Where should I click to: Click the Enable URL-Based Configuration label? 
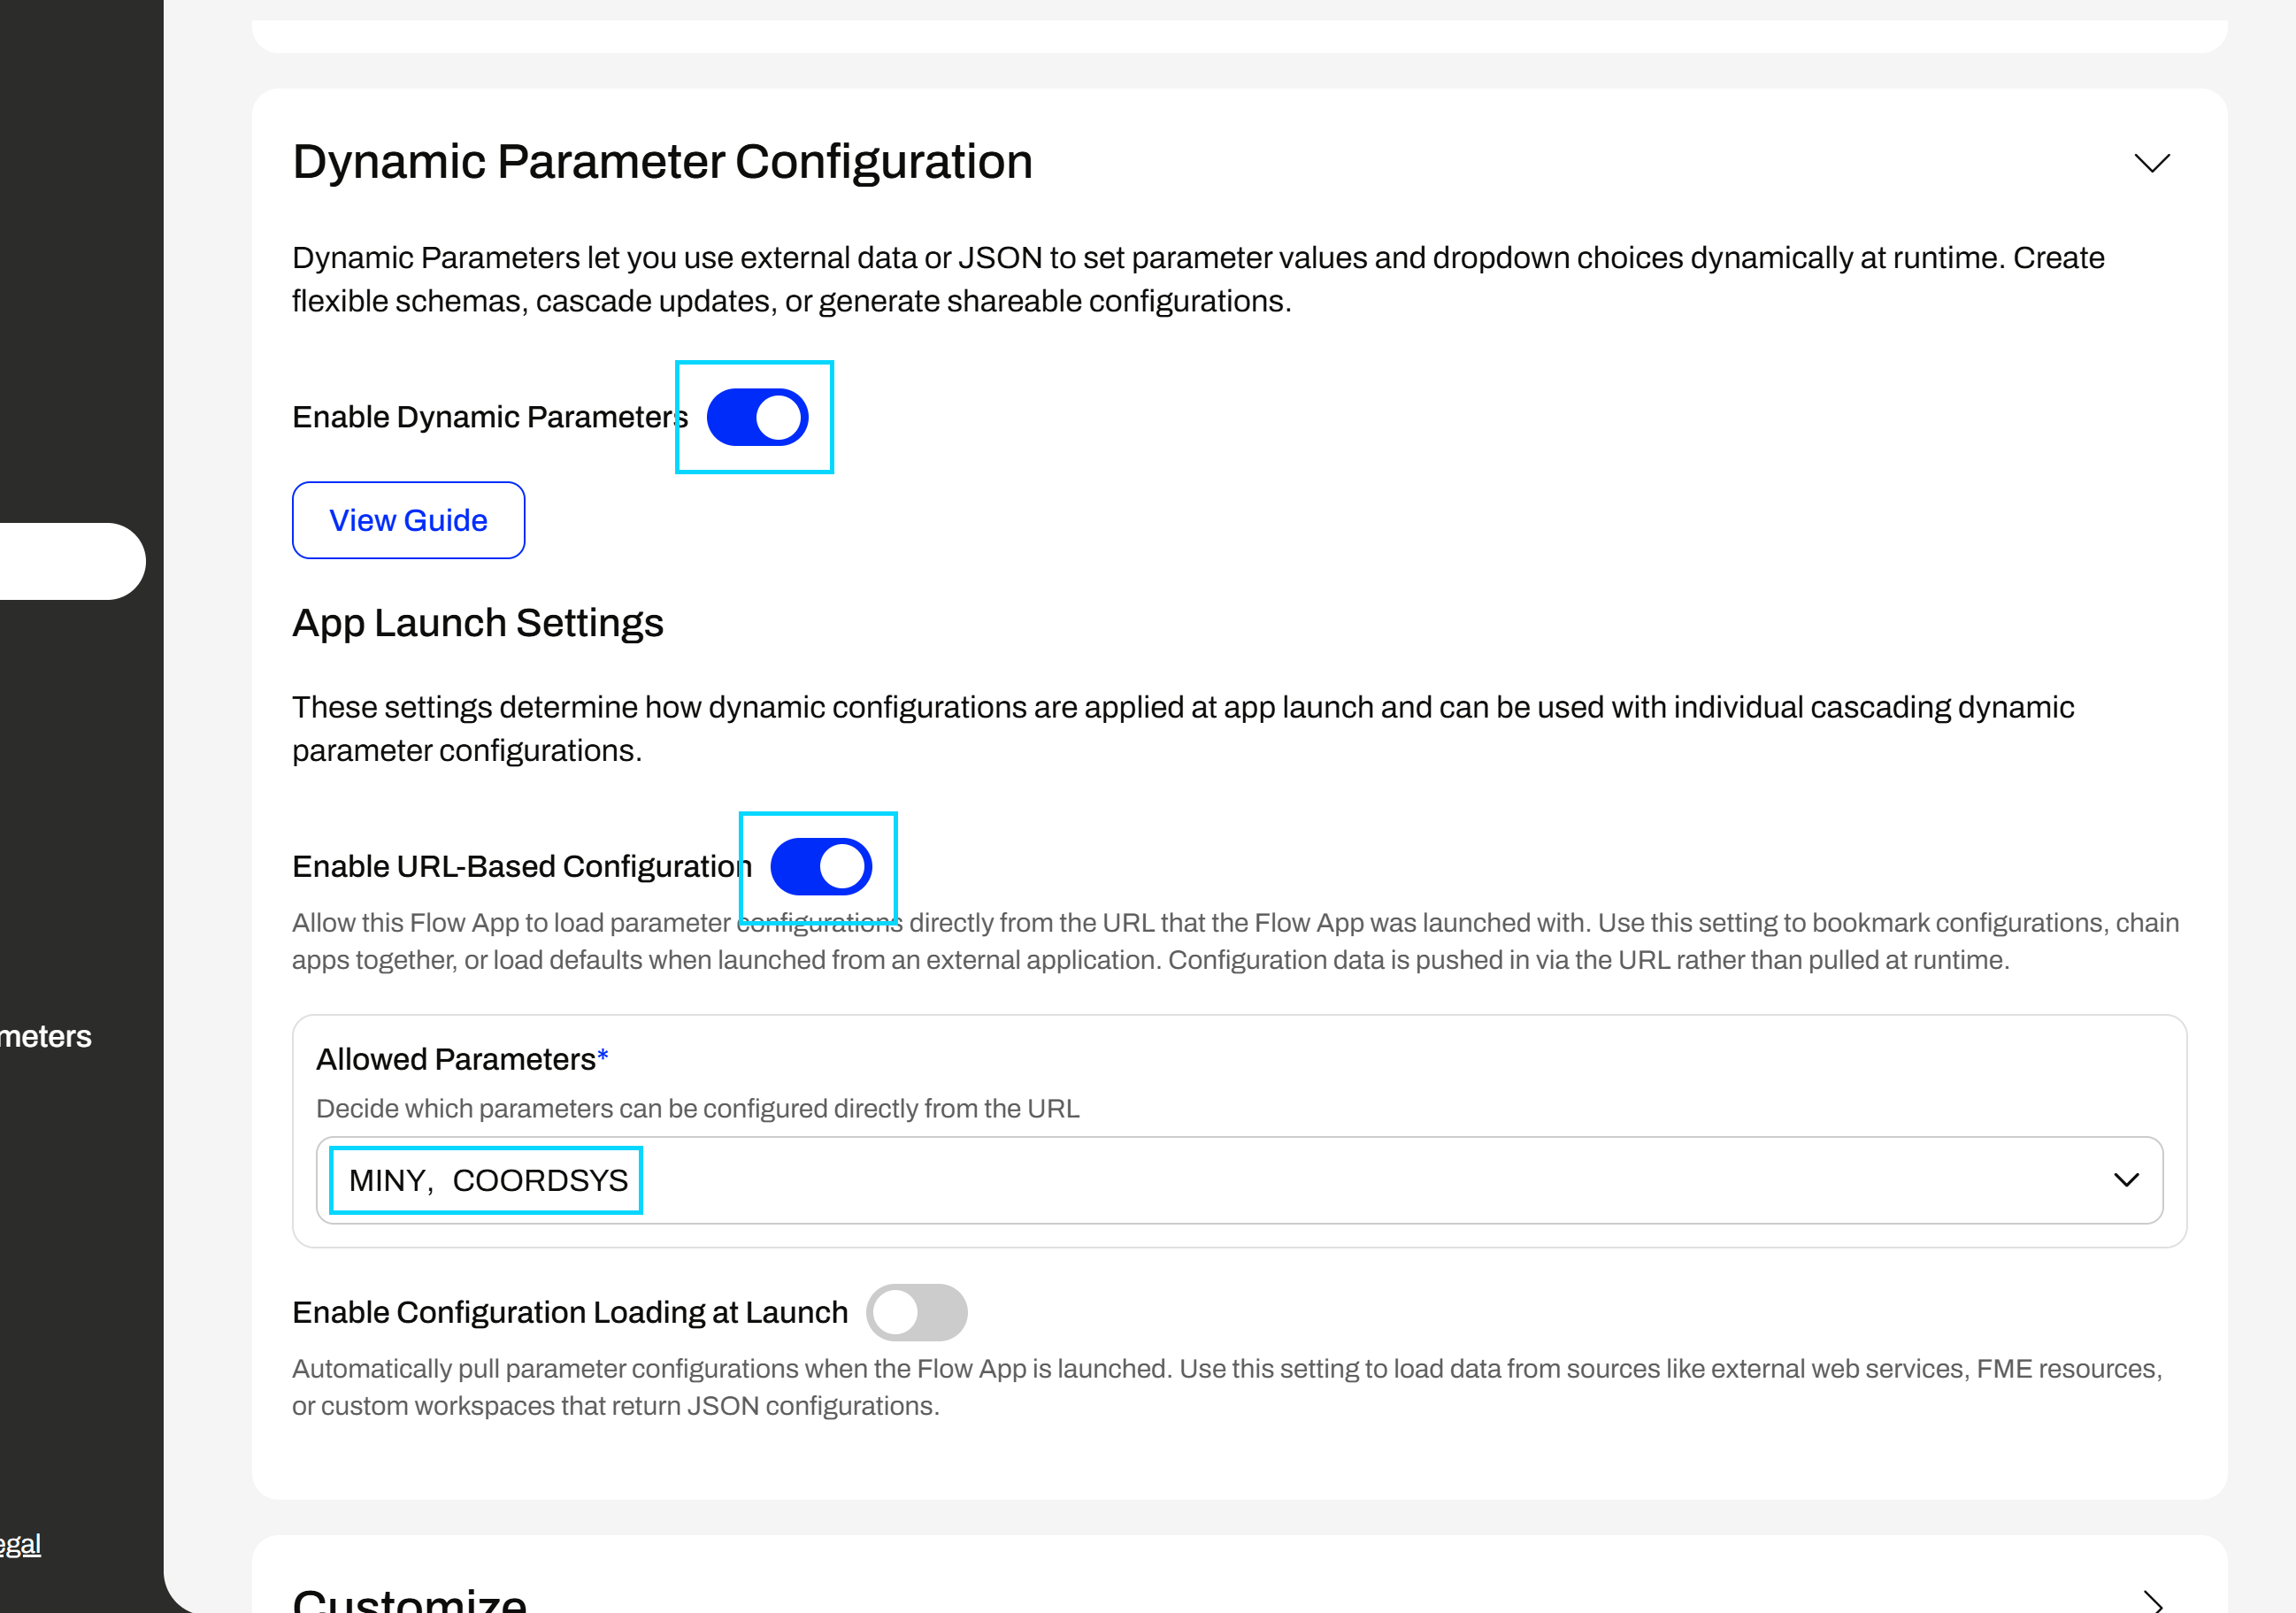tap(521, 866)
